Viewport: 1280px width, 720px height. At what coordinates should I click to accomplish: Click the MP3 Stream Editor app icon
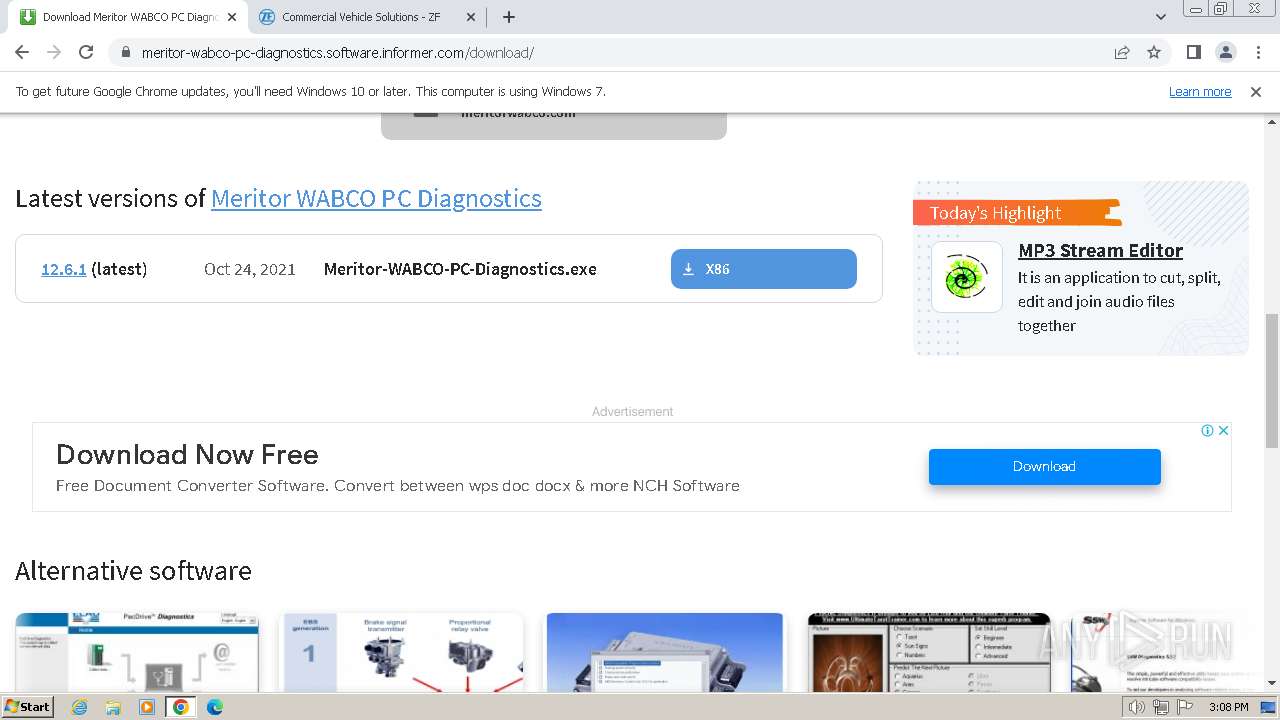(966, 277)
